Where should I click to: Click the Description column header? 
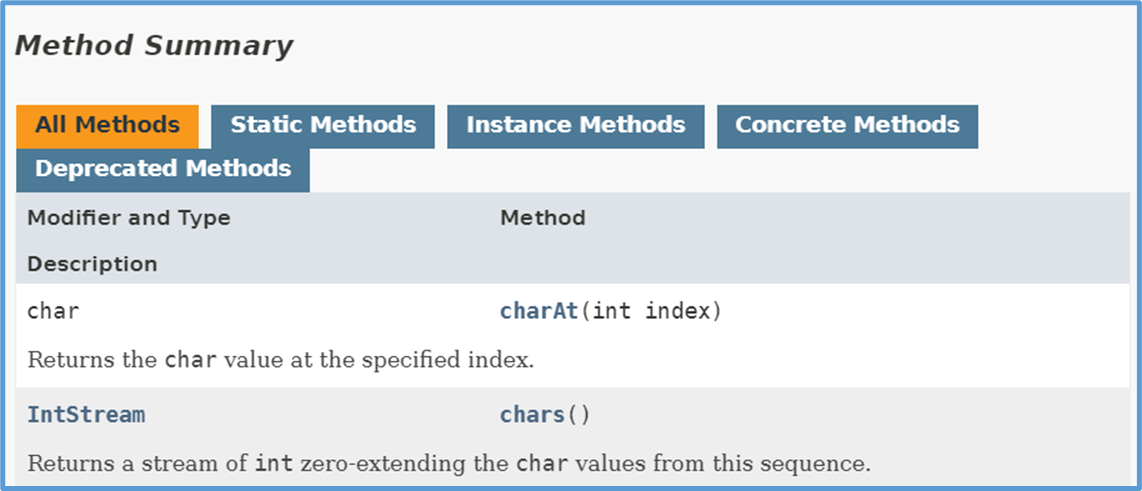92,264
